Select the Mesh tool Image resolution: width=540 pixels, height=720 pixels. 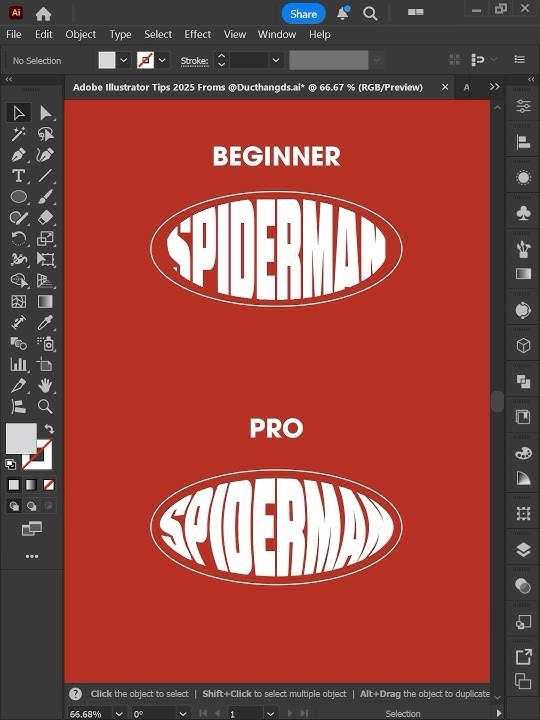pyautogui.click(x=18, y=302)
